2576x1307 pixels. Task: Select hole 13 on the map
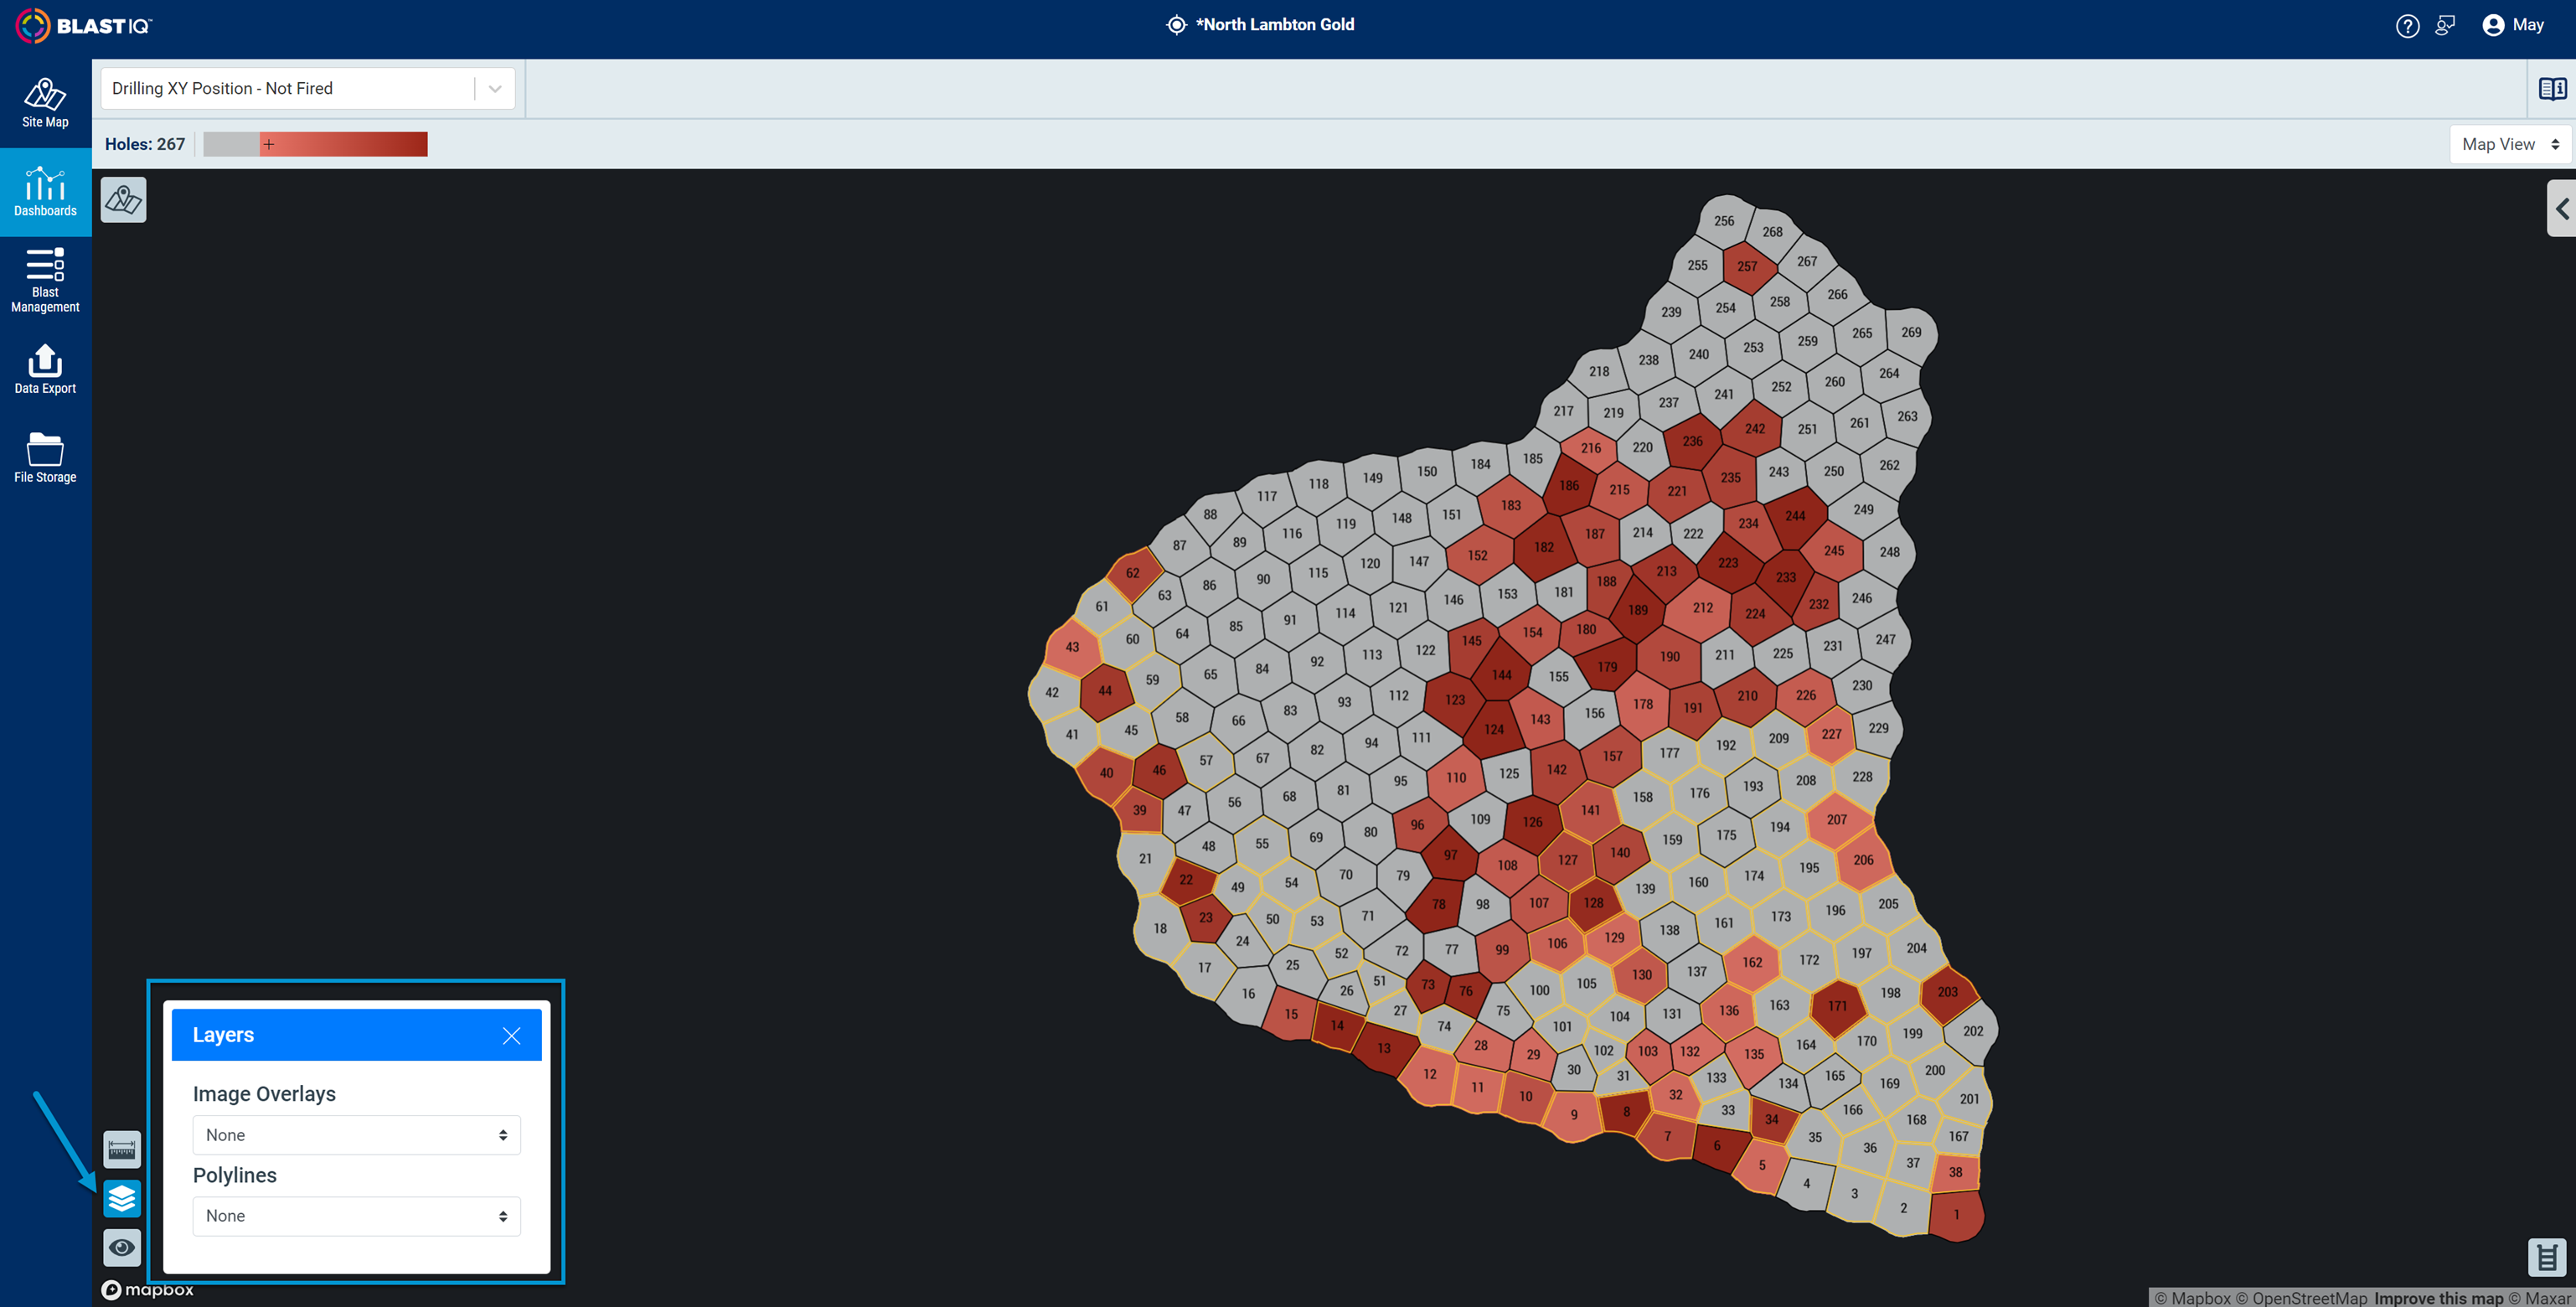pos(1383,1048)
